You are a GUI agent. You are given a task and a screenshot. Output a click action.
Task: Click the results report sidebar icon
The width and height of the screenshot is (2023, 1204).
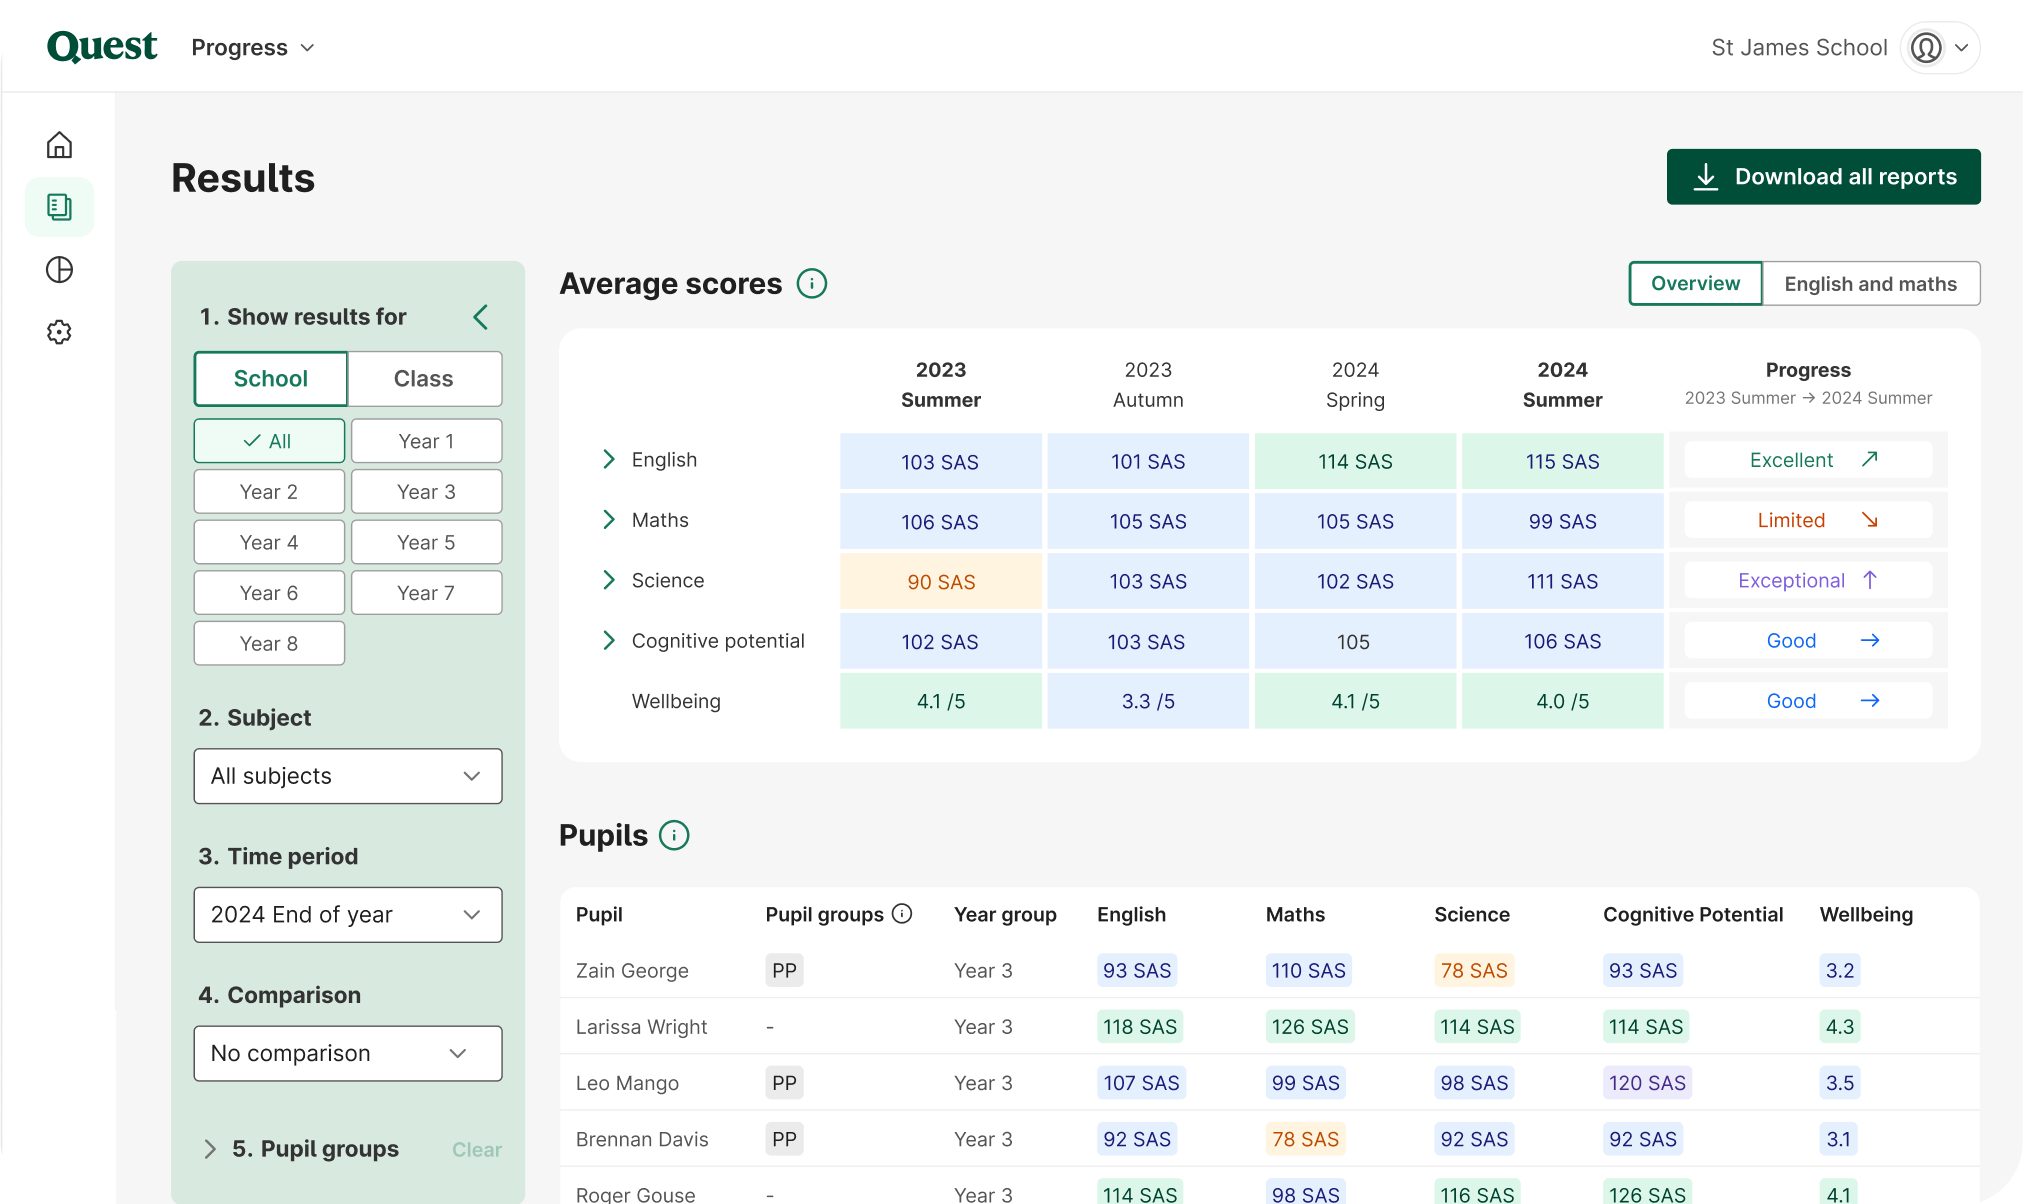coord(59,207)
